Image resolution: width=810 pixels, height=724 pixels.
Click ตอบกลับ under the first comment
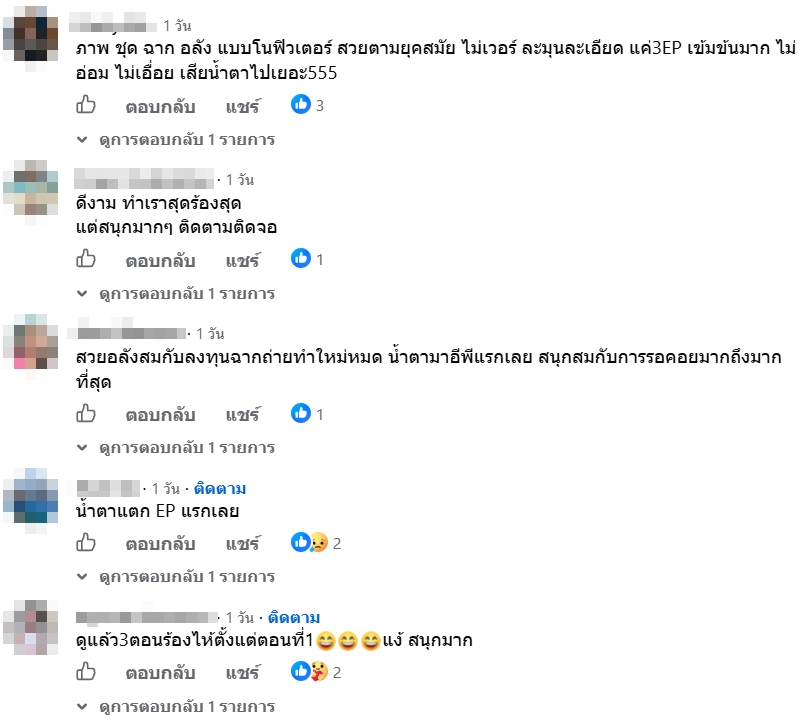[x=160, y=106]
